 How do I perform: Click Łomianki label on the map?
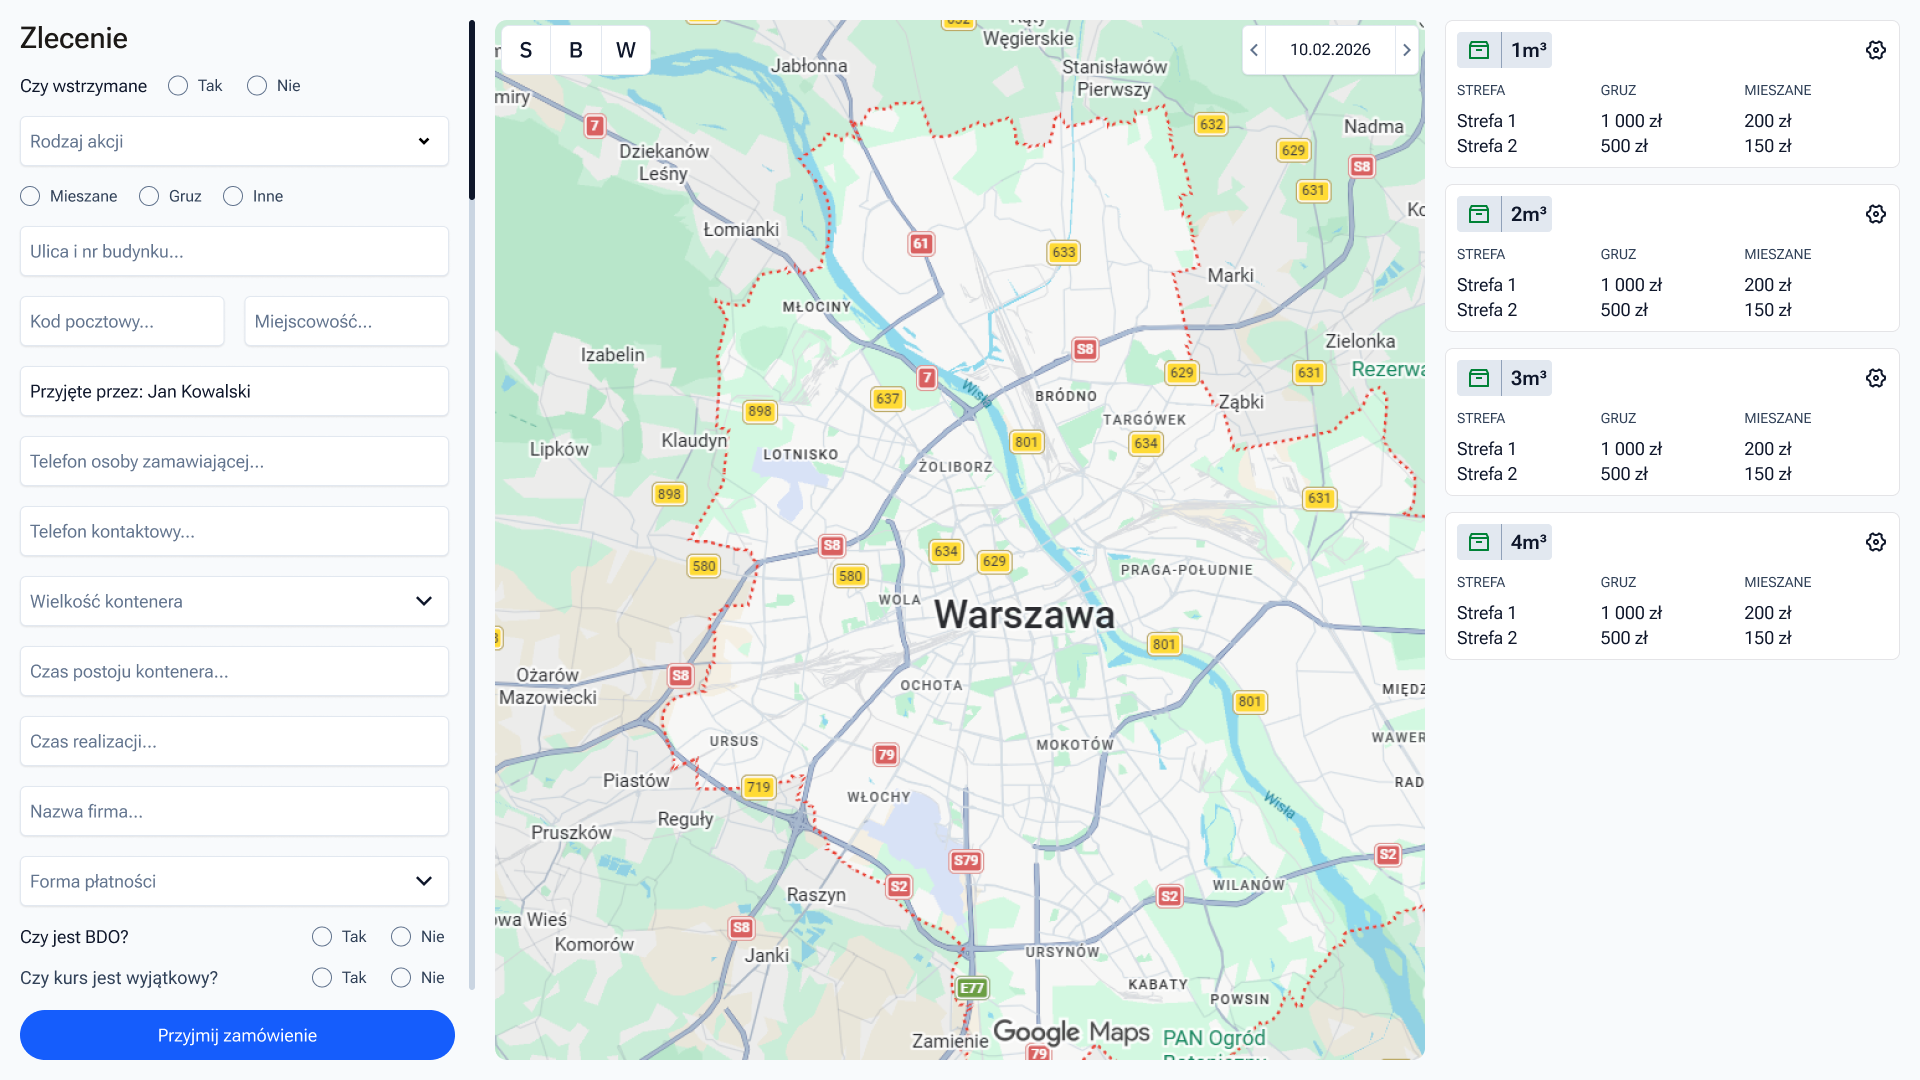tap(741, 229)
